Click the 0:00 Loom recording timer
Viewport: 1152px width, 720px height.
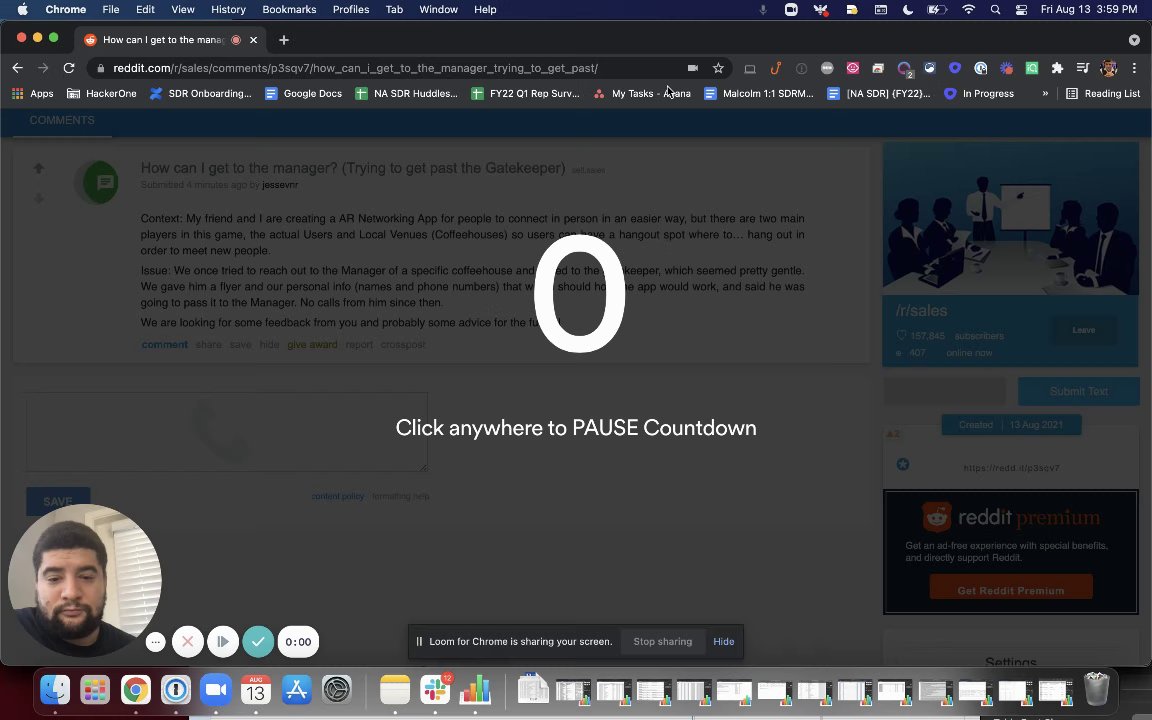[x=298, y=641]
